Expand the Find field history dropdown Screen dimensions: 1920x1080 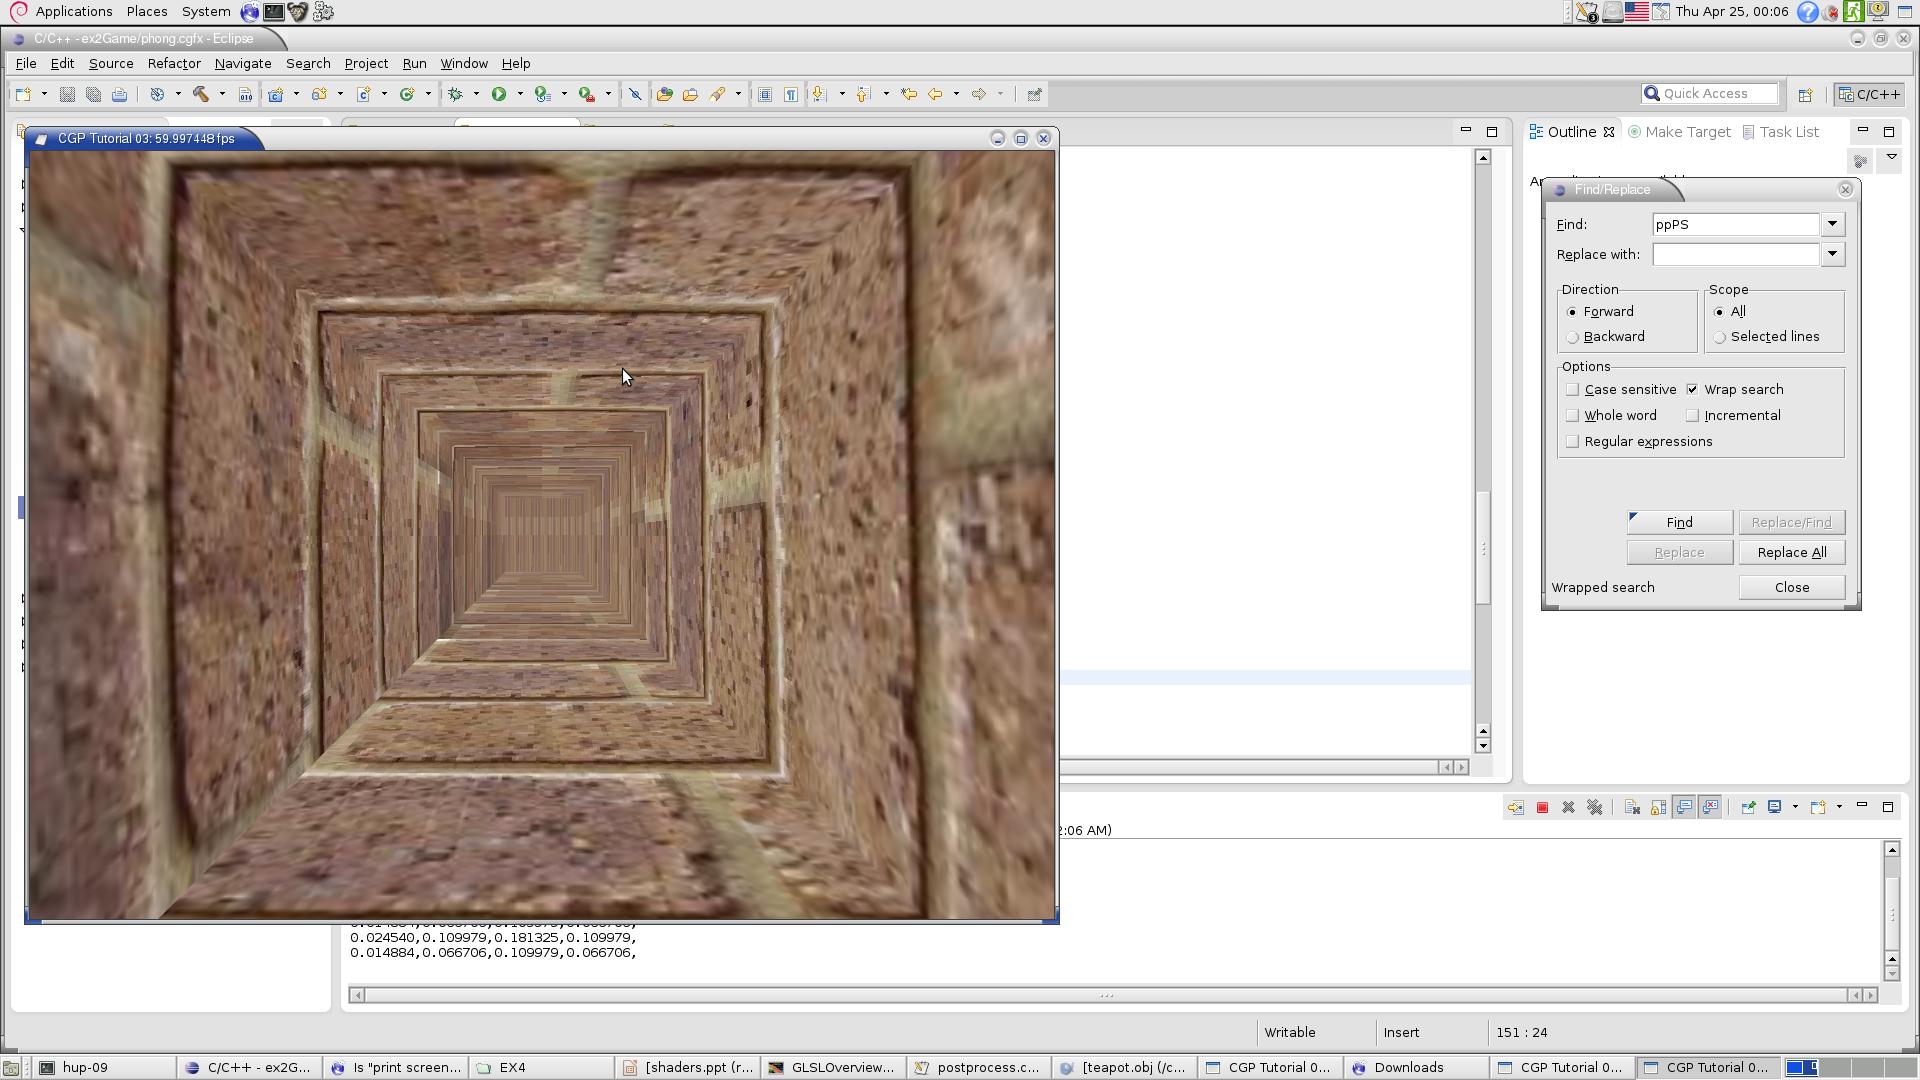click(x=1832, y=224)
